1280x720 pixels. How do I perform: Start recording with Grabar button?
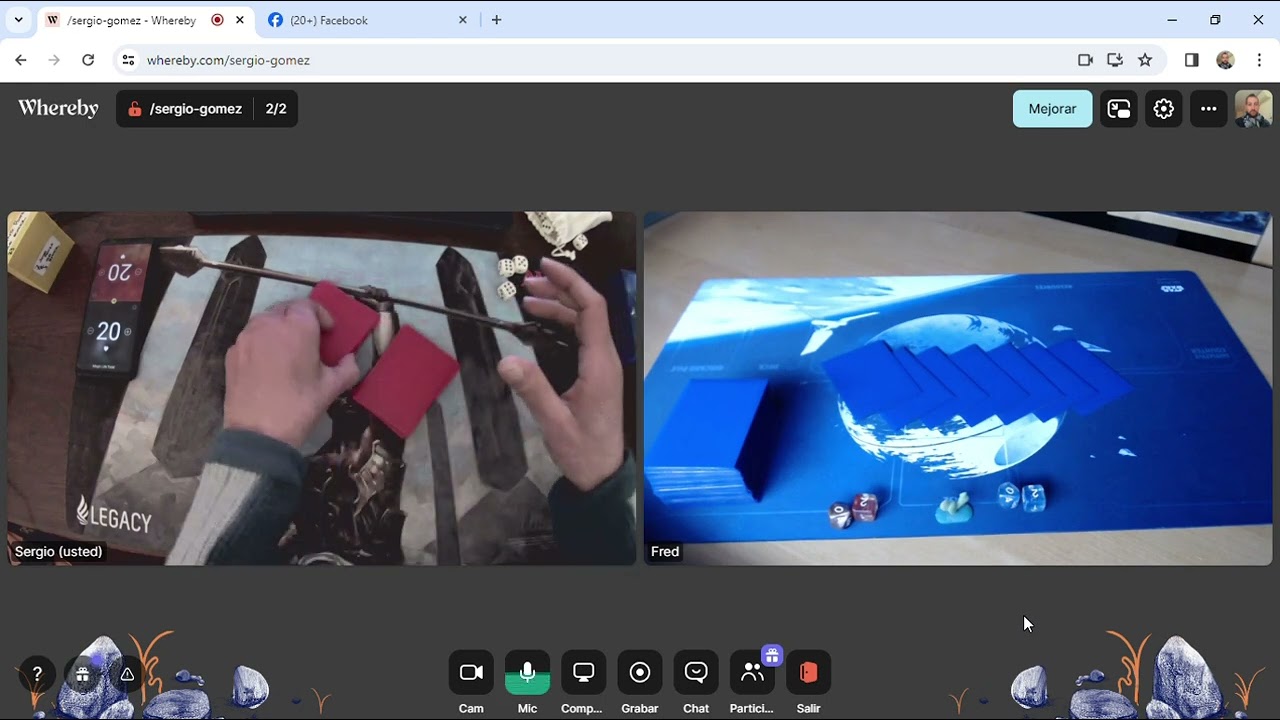pos(640,673)
